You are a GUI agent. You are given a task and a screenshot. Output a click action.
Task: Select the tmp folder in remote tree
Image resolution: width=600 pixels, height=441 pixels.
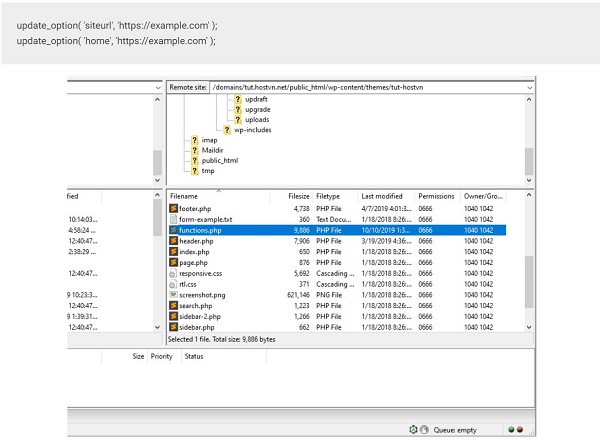click(x=208, y=171)
